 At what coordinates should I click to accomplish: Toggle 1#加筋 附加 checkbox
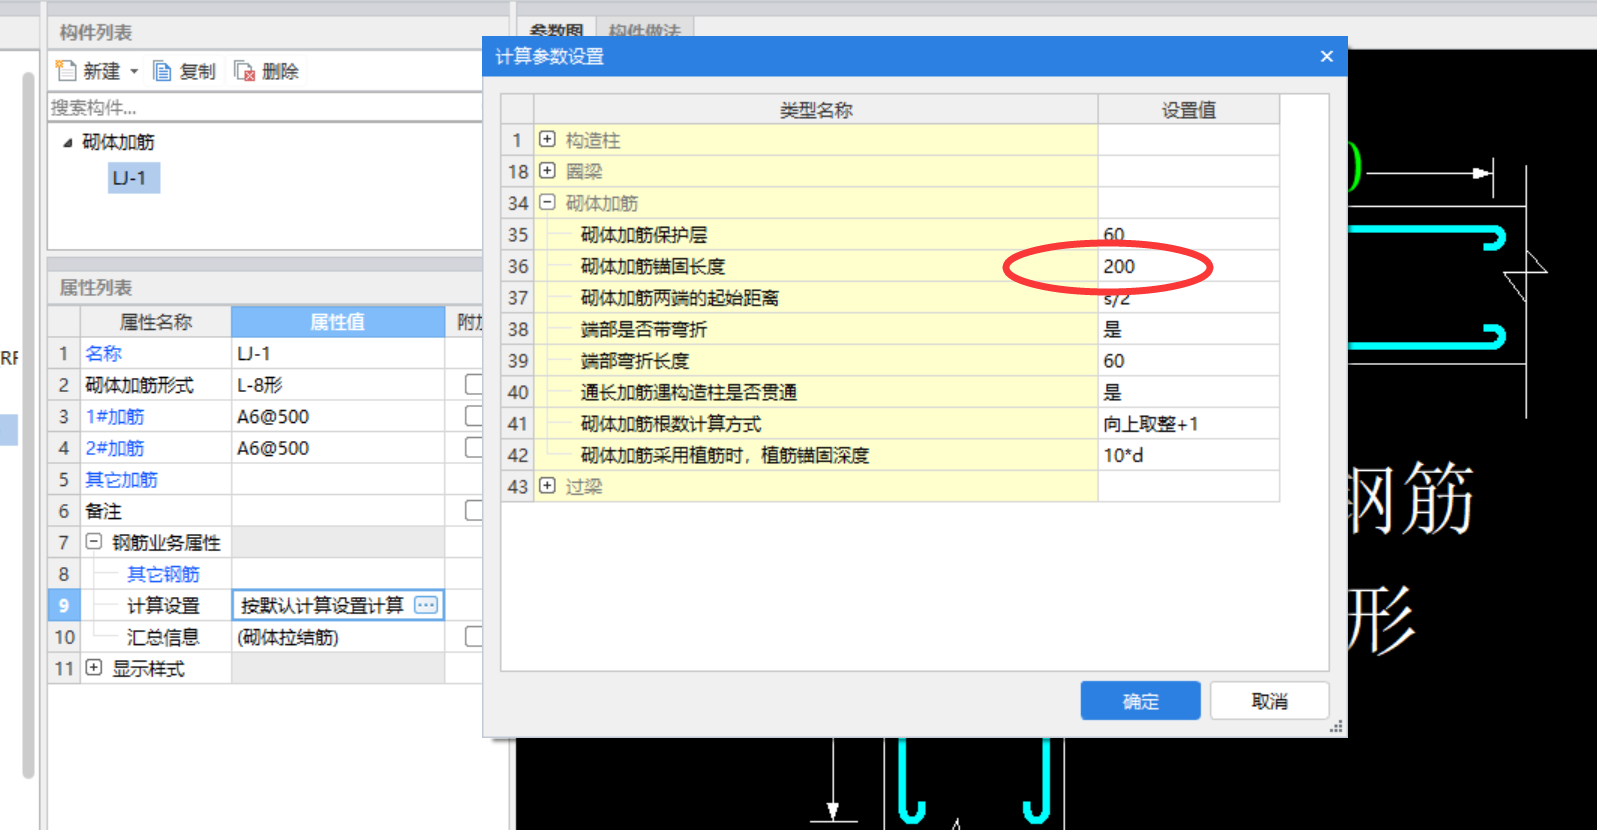coord(474,416)
